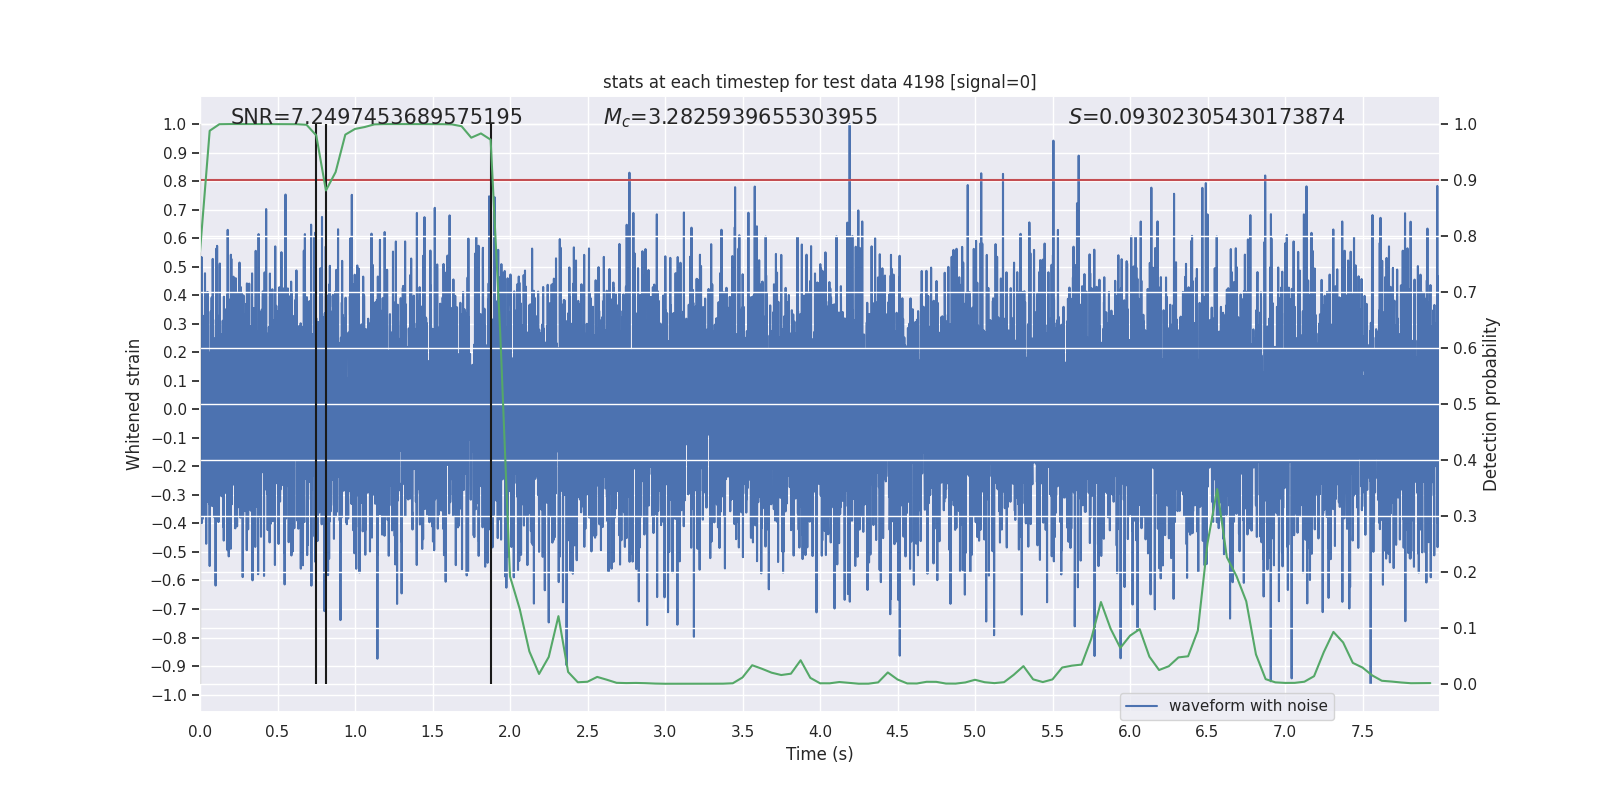Click the 0.5 tick on Detection probability axis
Screen dimensions: 1600x800
(1465, 405)
